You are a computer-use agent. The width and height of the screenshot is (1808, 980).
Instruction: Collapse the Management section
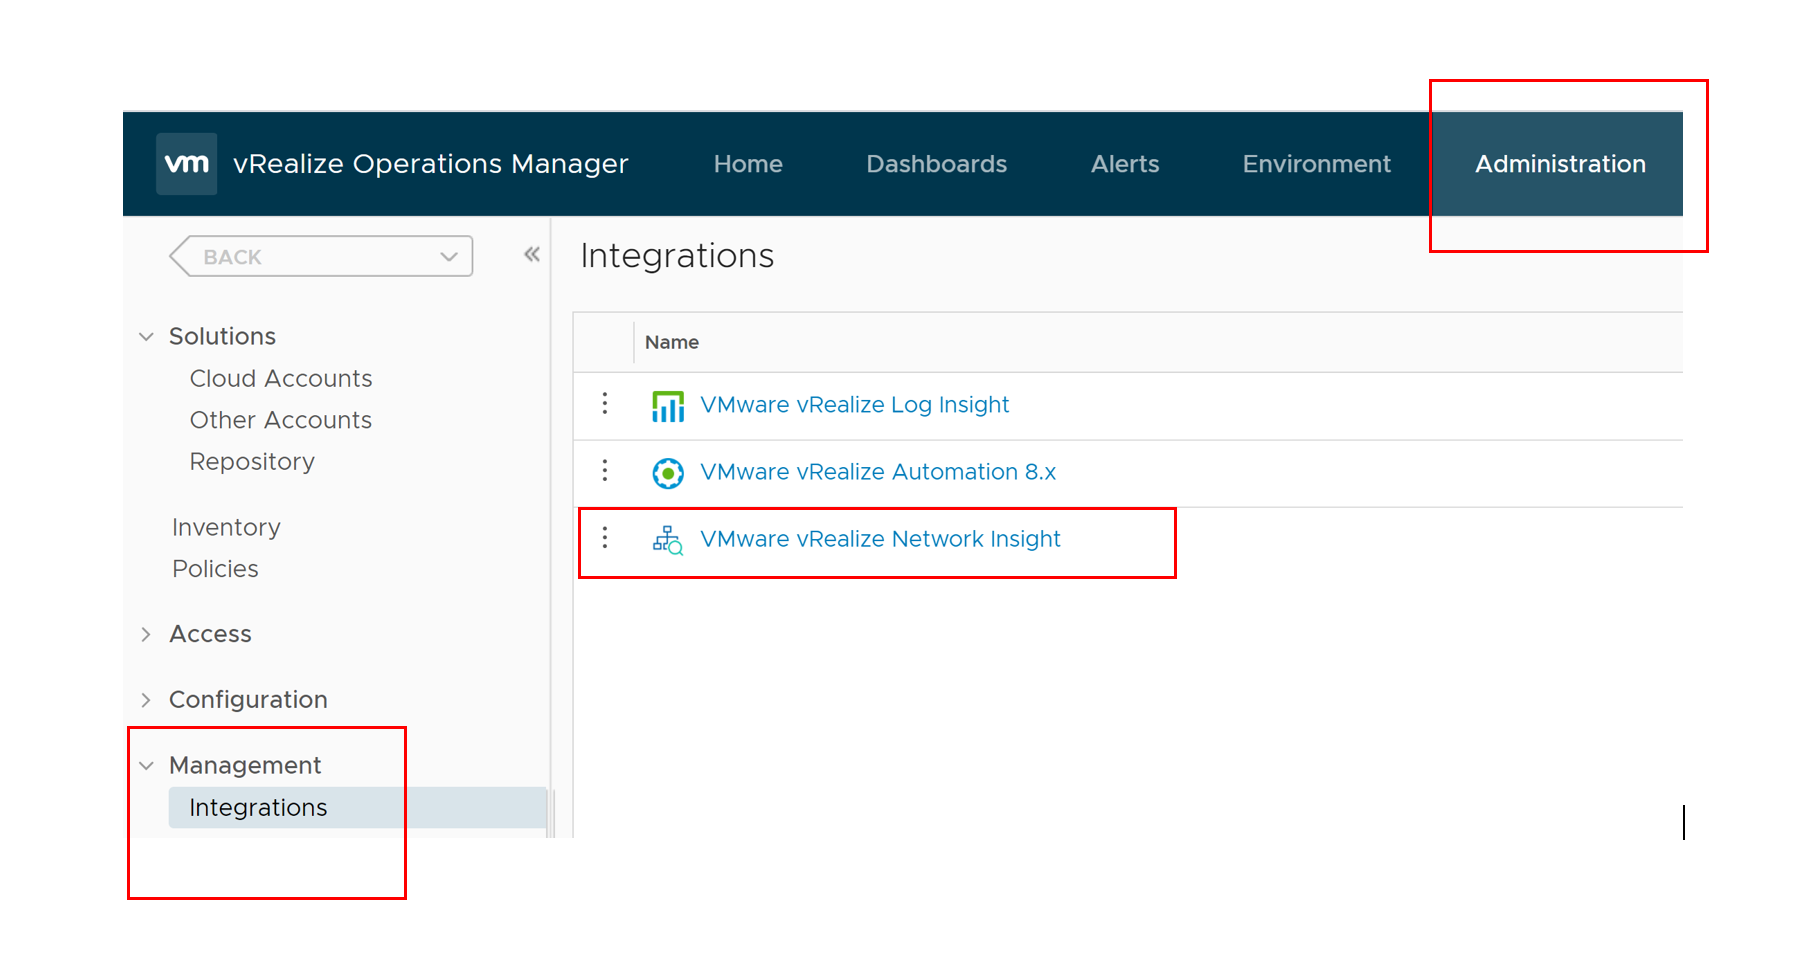pos(146,766)
